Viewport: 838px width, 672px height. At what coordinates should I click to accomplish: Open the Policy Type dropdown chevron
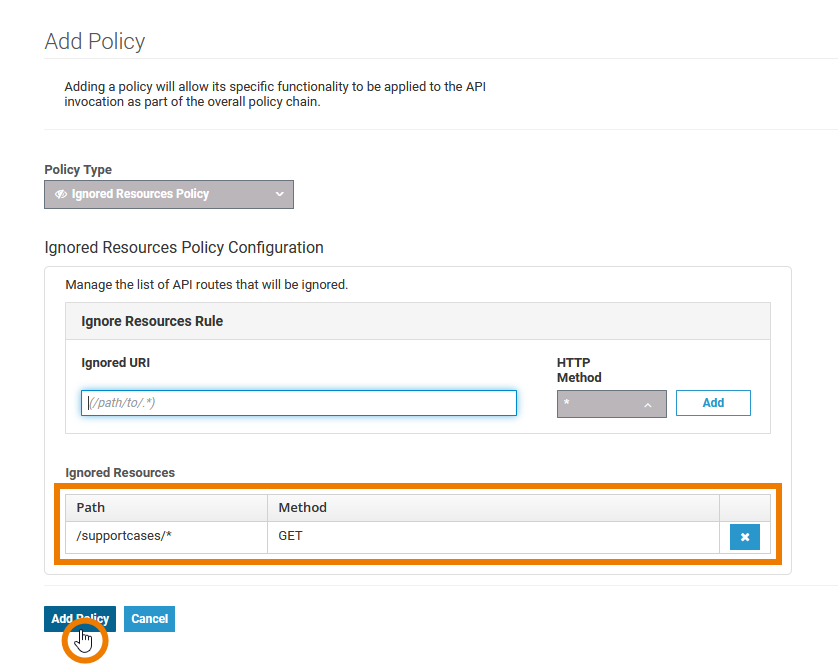coord(280,194)
